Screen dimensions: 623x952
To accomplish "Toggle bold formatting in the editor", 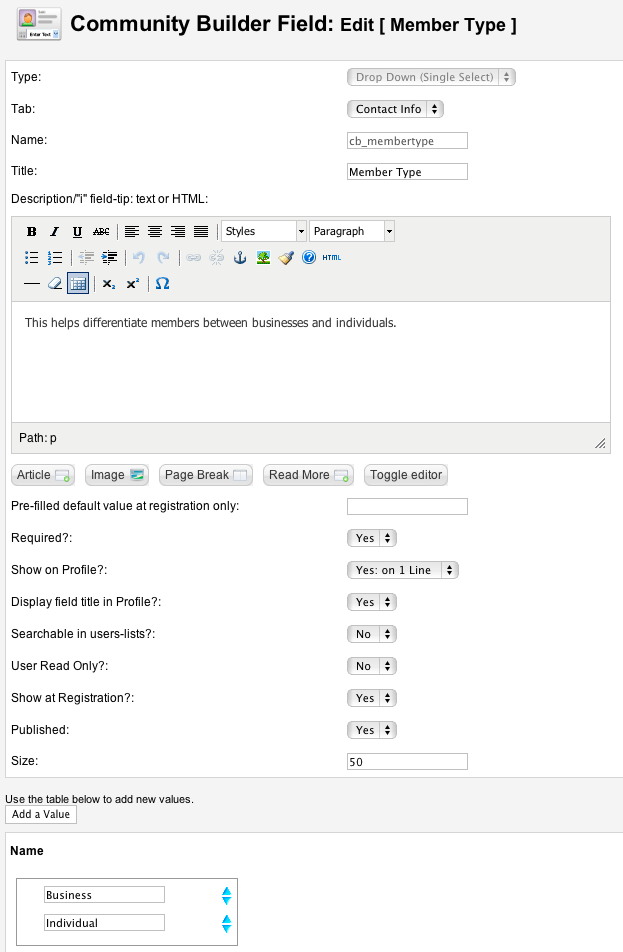I will (x=32, y=232).
